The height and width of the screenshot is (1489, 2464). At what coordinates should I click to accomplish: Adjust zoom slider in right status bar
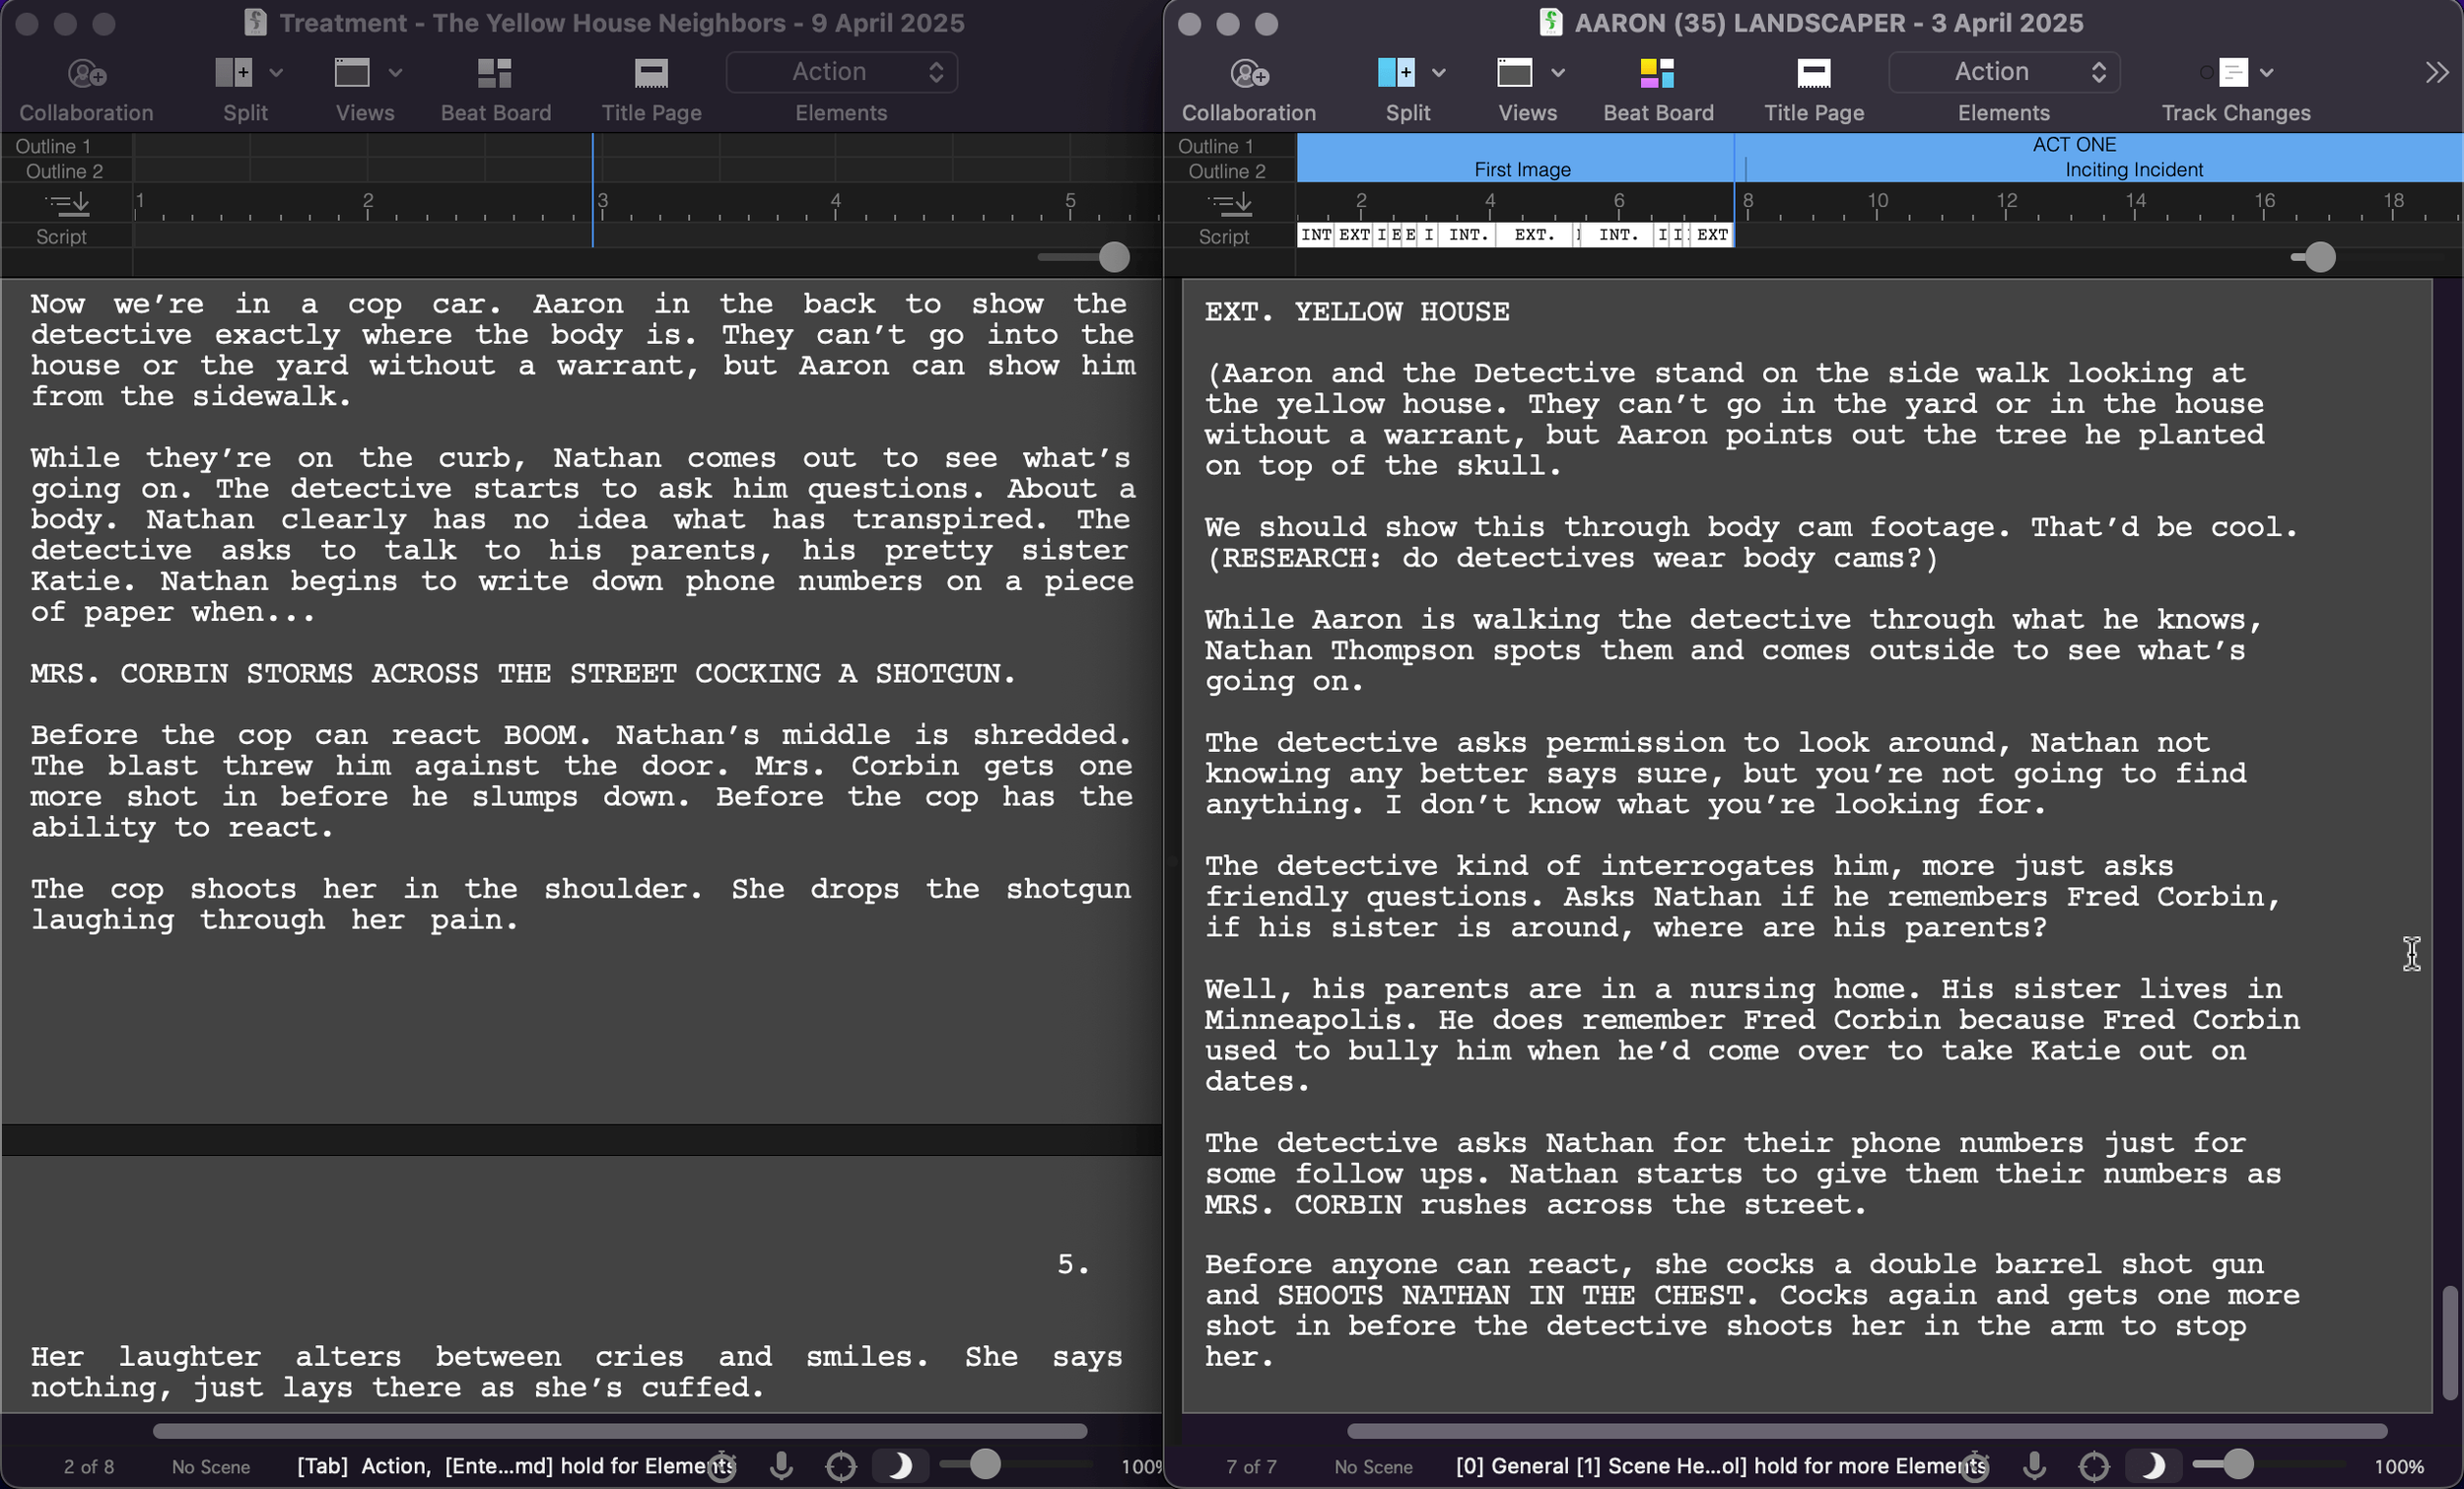pyautogui.click(x=2238, y=1464)
